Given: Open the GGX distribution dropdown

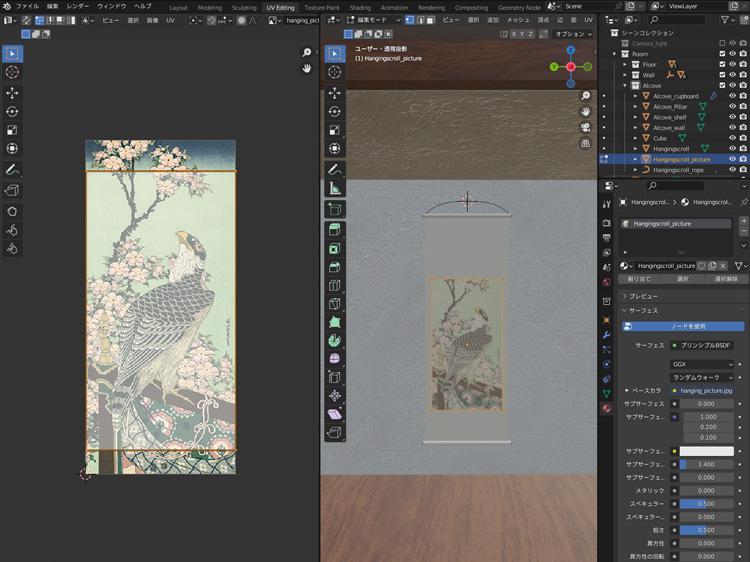Looking at the screenshot, I should [x=703, y=364].
